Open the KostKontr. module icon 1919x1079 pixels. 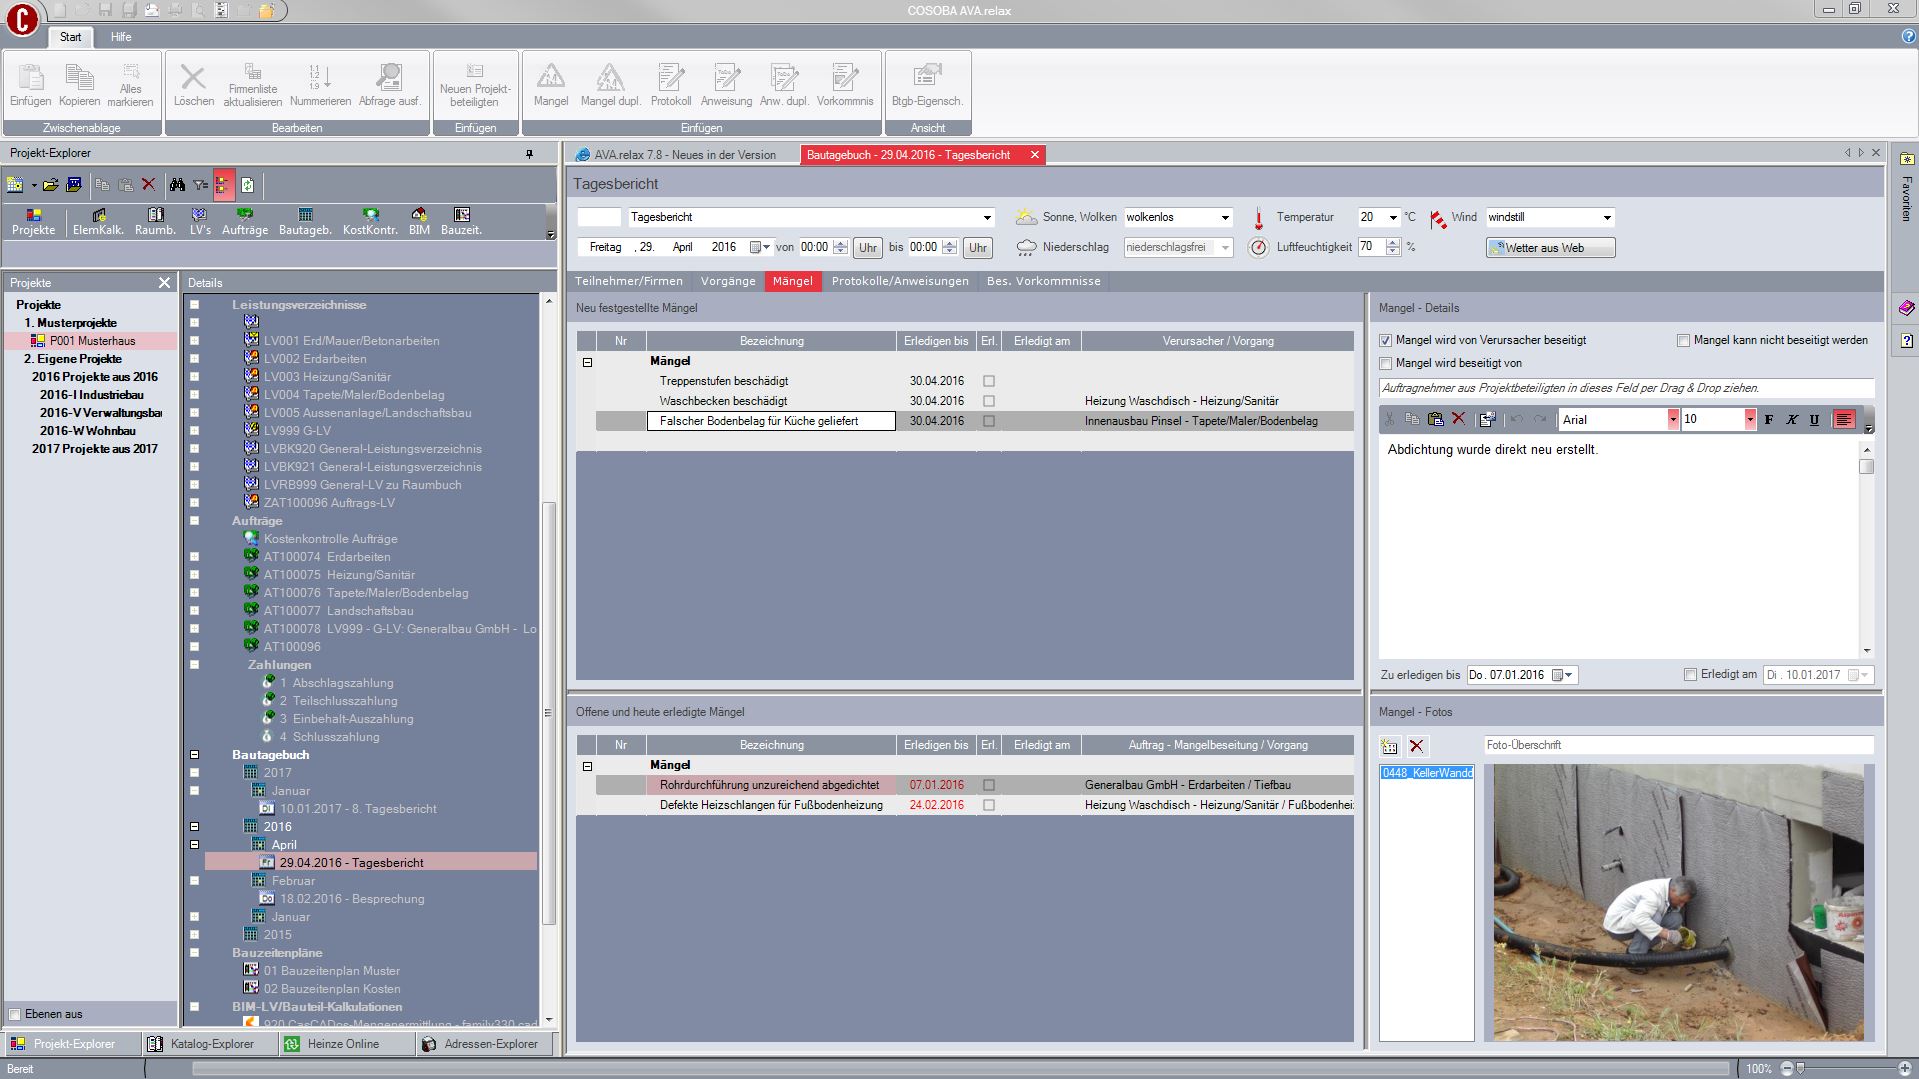point(370,221)
